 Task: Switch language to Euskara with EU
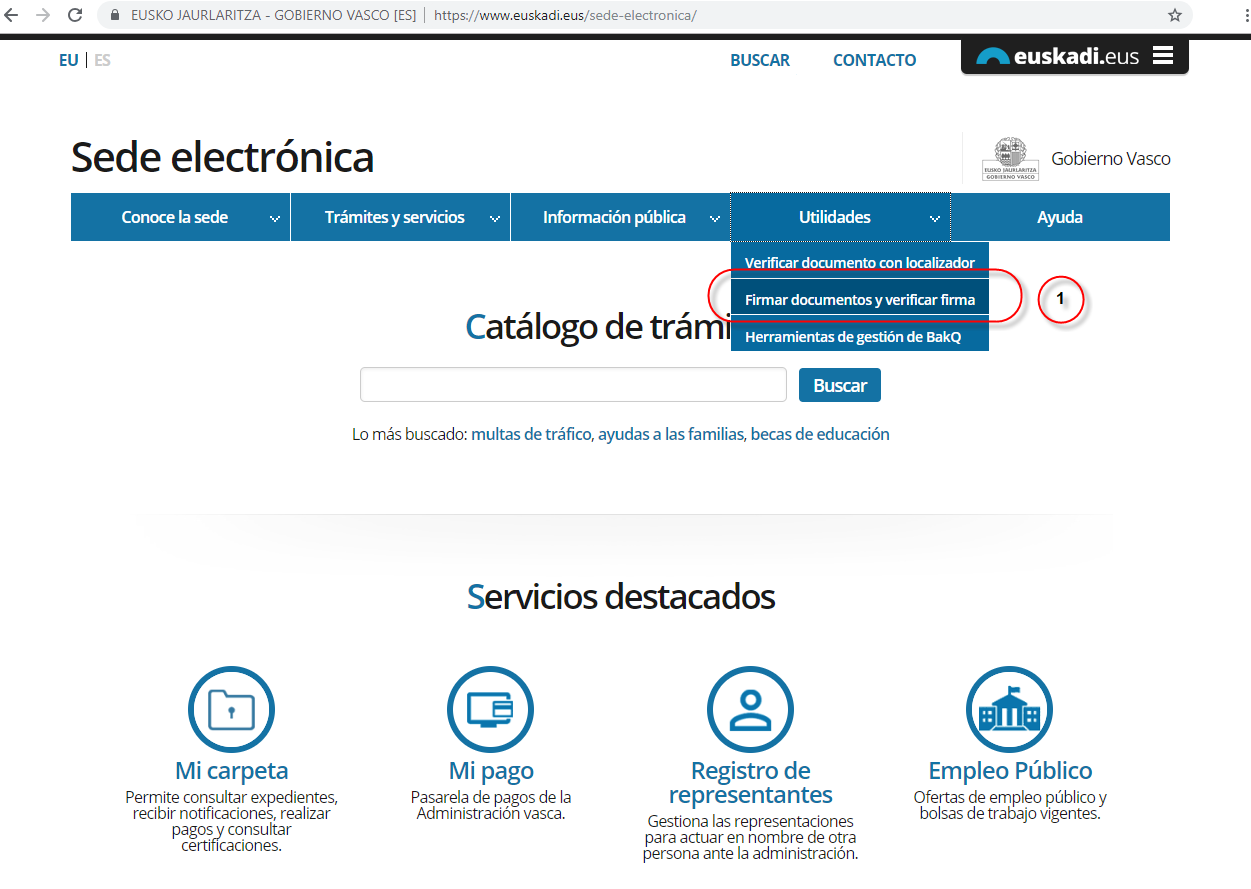click(x=68, y=60)
